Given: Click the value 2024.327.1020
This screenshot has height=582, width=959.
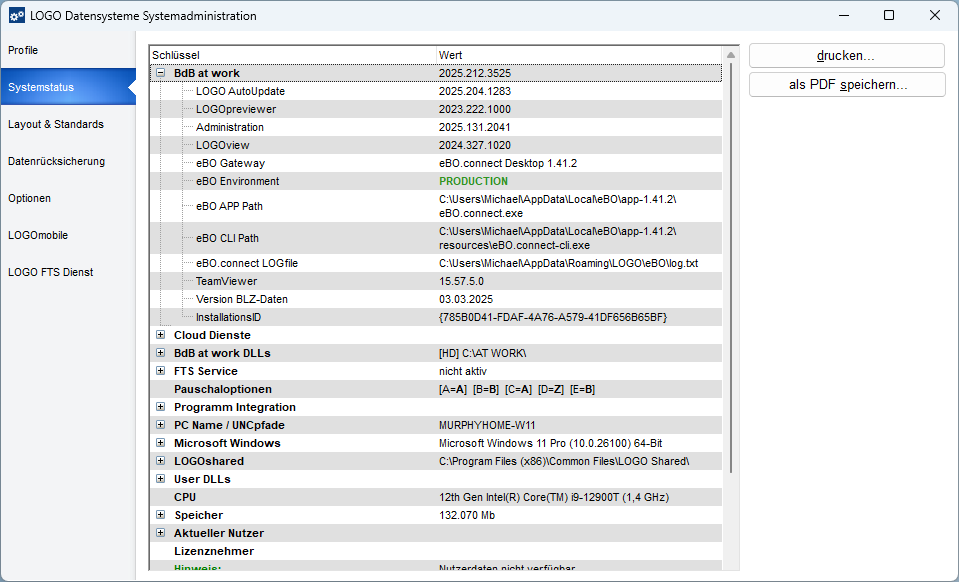Looking at the screenshot, I should point(475,146).
